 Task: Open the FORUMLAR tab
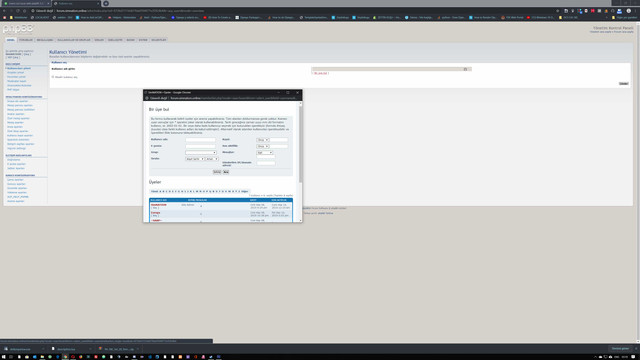point(26,40)
